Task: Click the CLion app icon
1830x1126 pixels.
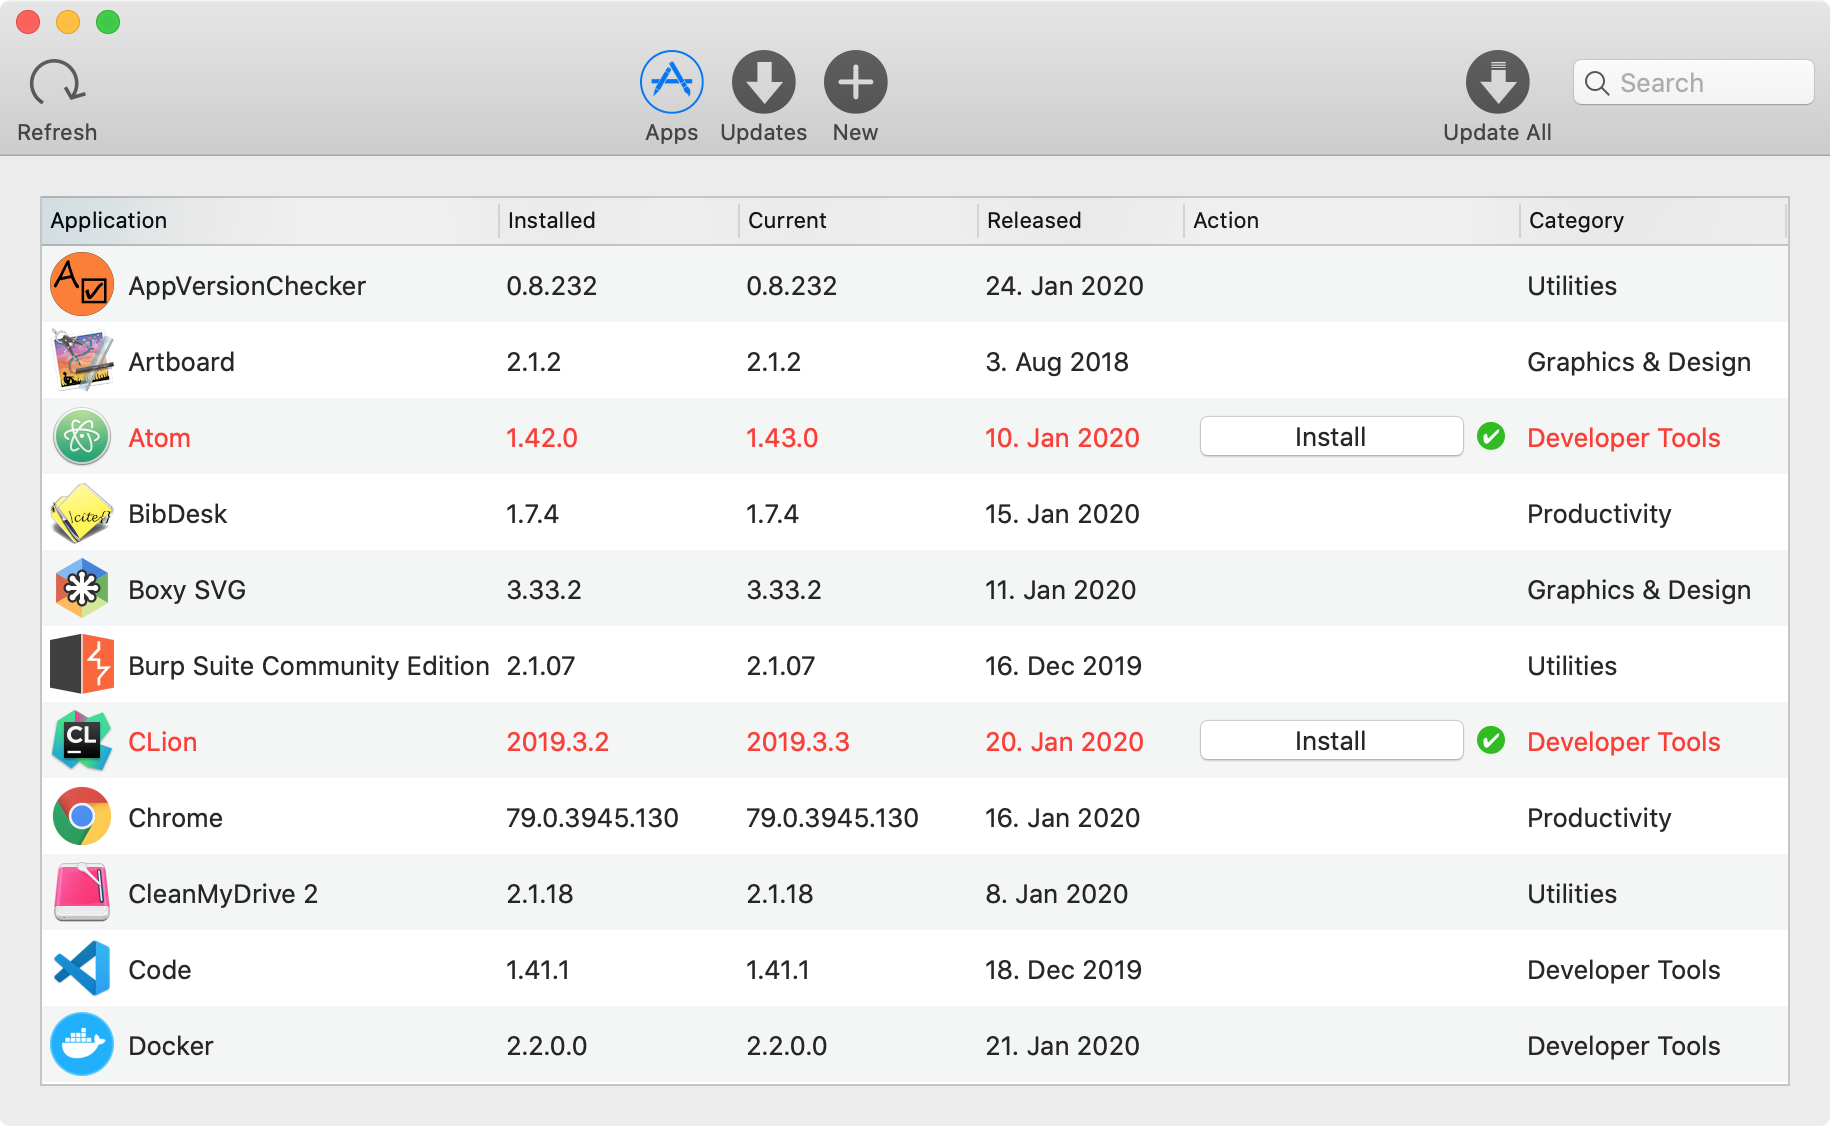Action: pyautogui.click(x=82, y=741)
